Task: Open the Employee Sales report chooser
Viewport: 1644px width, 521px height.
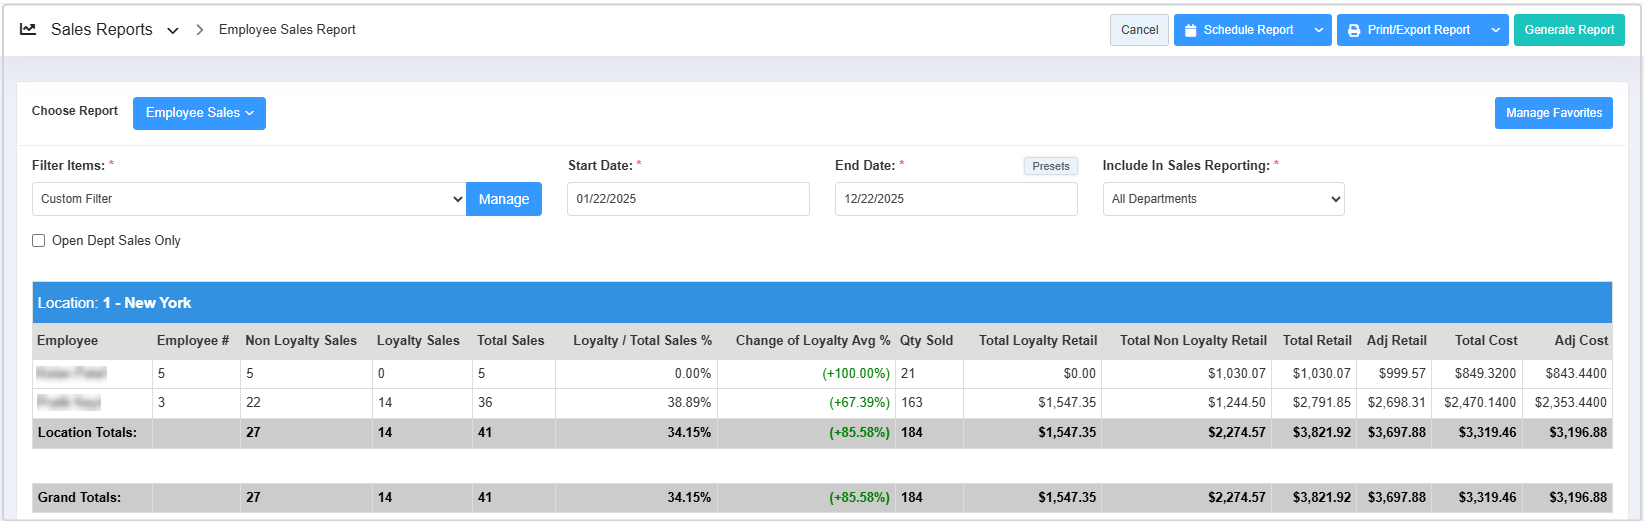Action: coord(199,113)
